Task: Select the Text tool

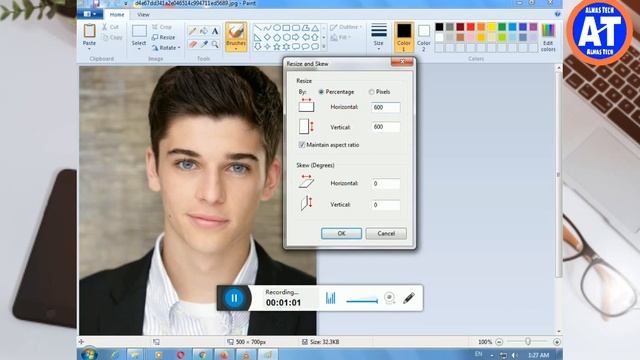Action: pyautogui.click(x=215, y=31)
